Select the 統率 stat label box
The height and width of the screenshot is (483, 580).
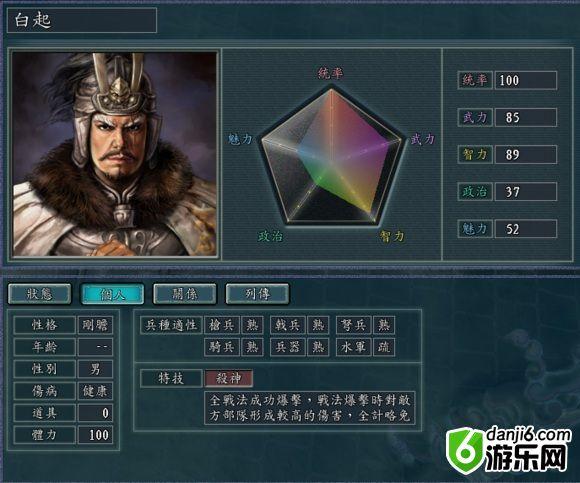475,80
